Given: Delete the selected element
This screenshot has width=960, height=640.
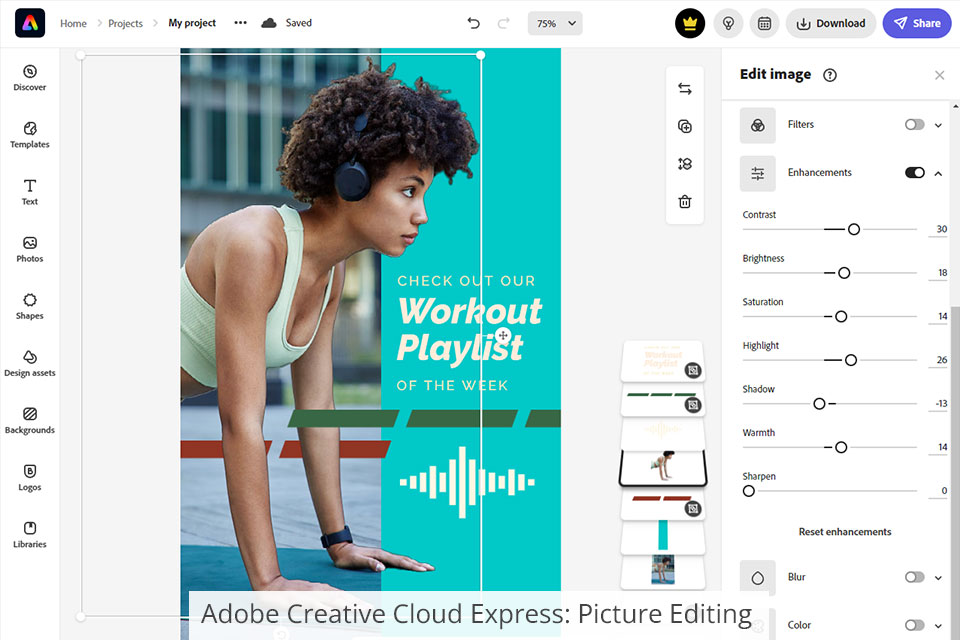Looking at the screenshot, I should (x=684, y=201).
